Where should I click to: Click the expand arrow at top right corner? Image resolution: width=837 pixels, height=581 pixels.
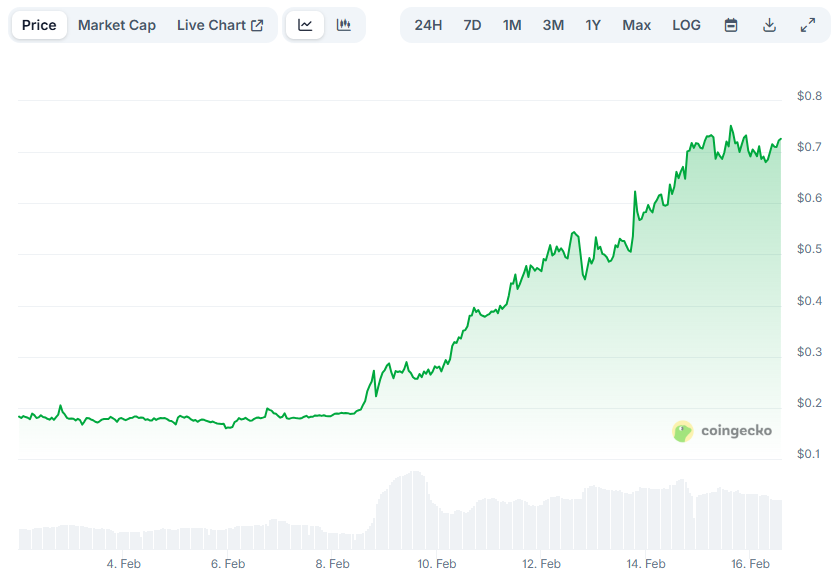(x=808, y=24)
